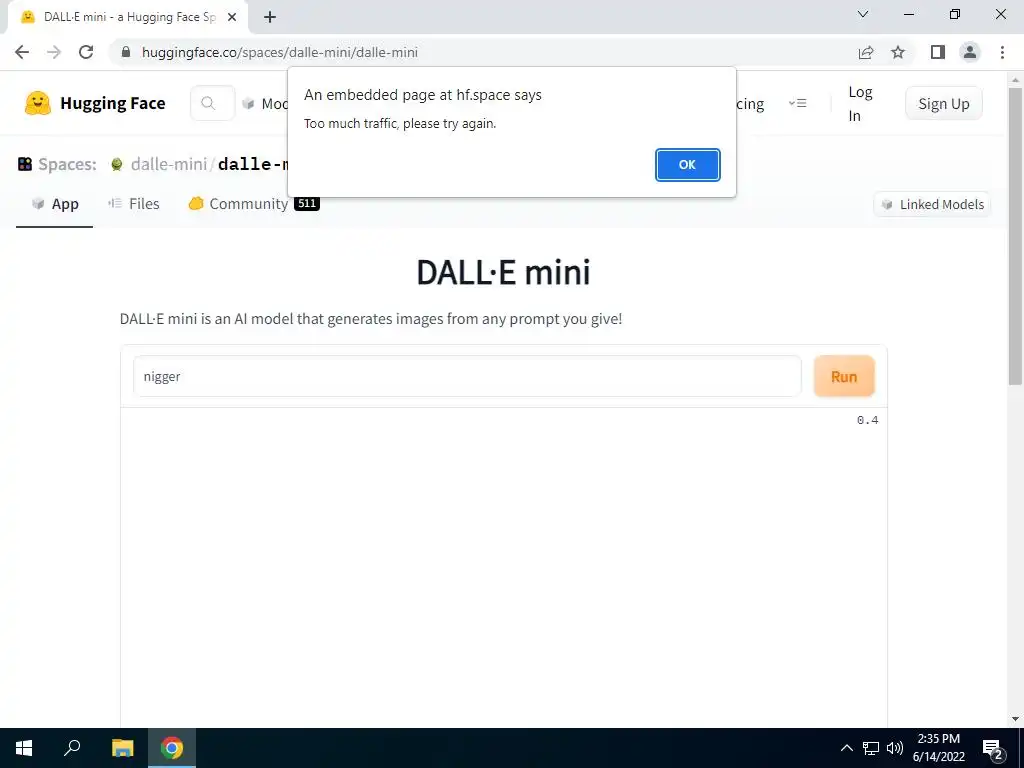Open Windows taskbar search
The image size is (1024, 768).
[x=72, y=748]
